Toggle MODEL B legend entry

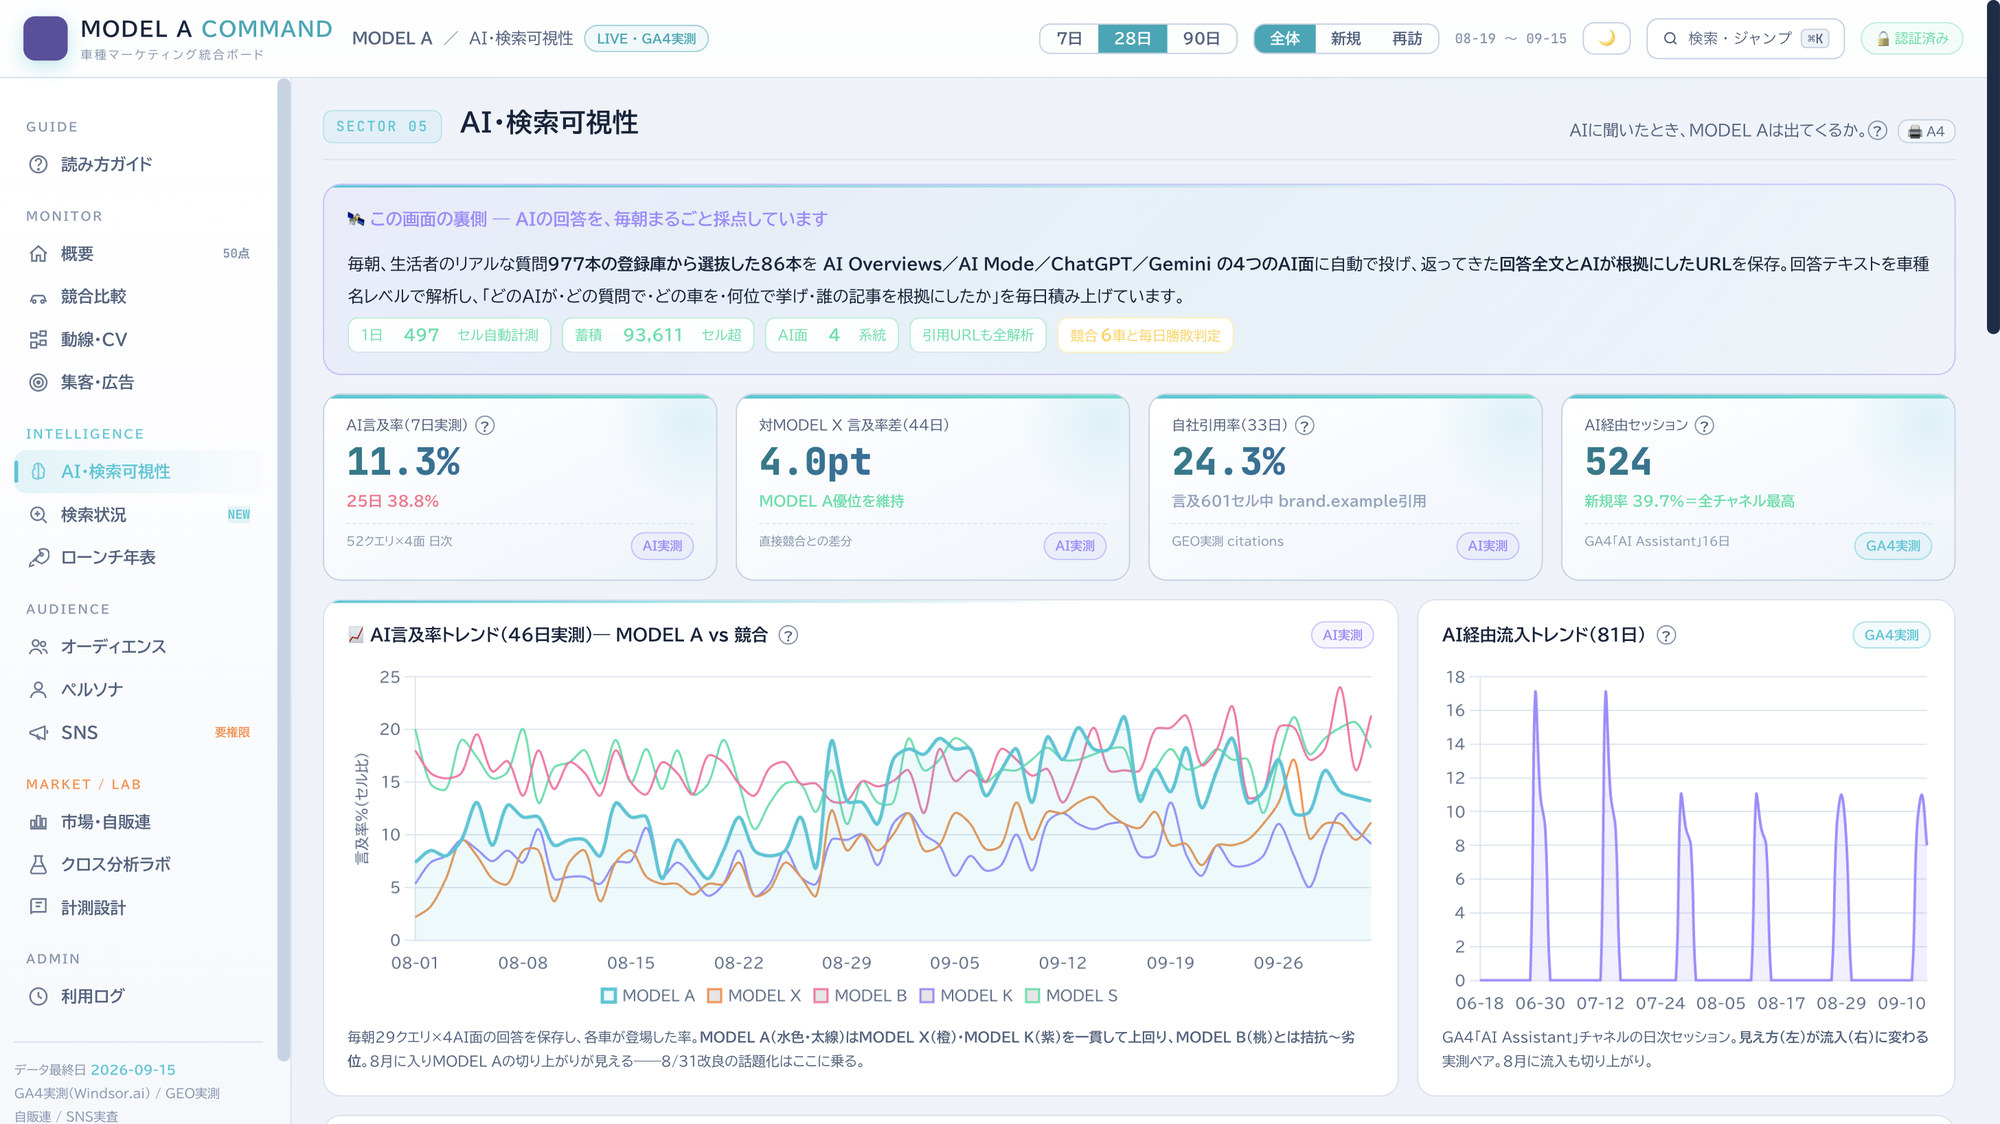point(860,996)
